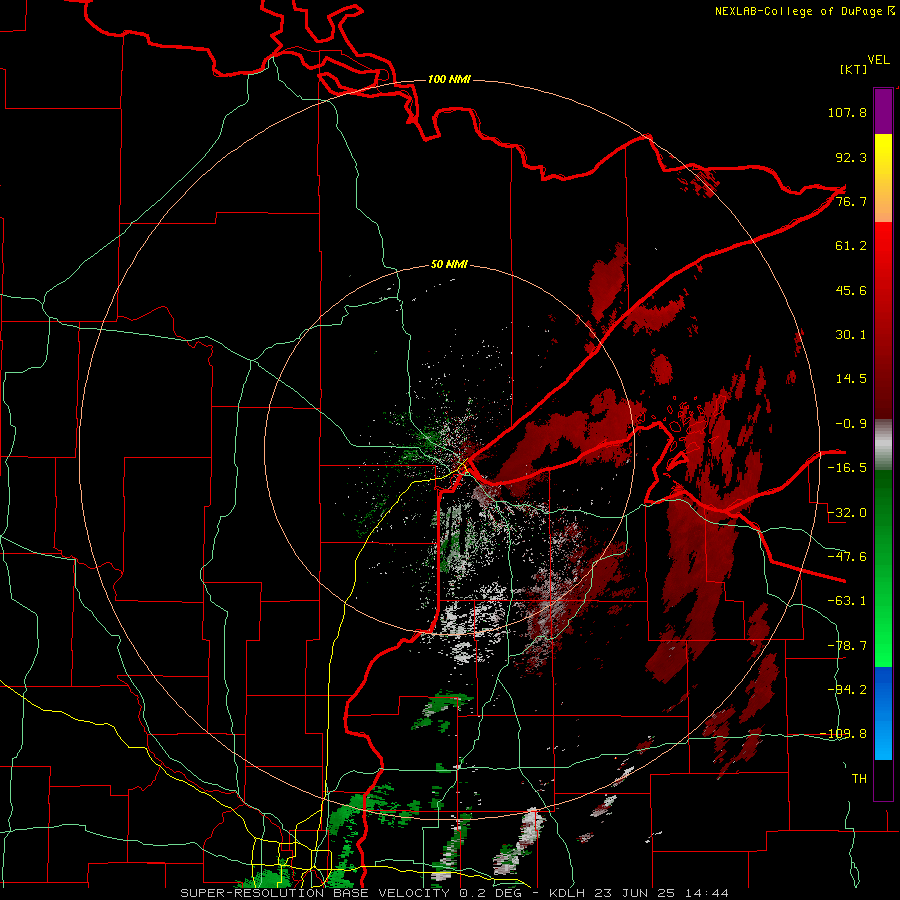
Task: Pick the green inbound segment of the scale
Action: click(x=883, y=568)
